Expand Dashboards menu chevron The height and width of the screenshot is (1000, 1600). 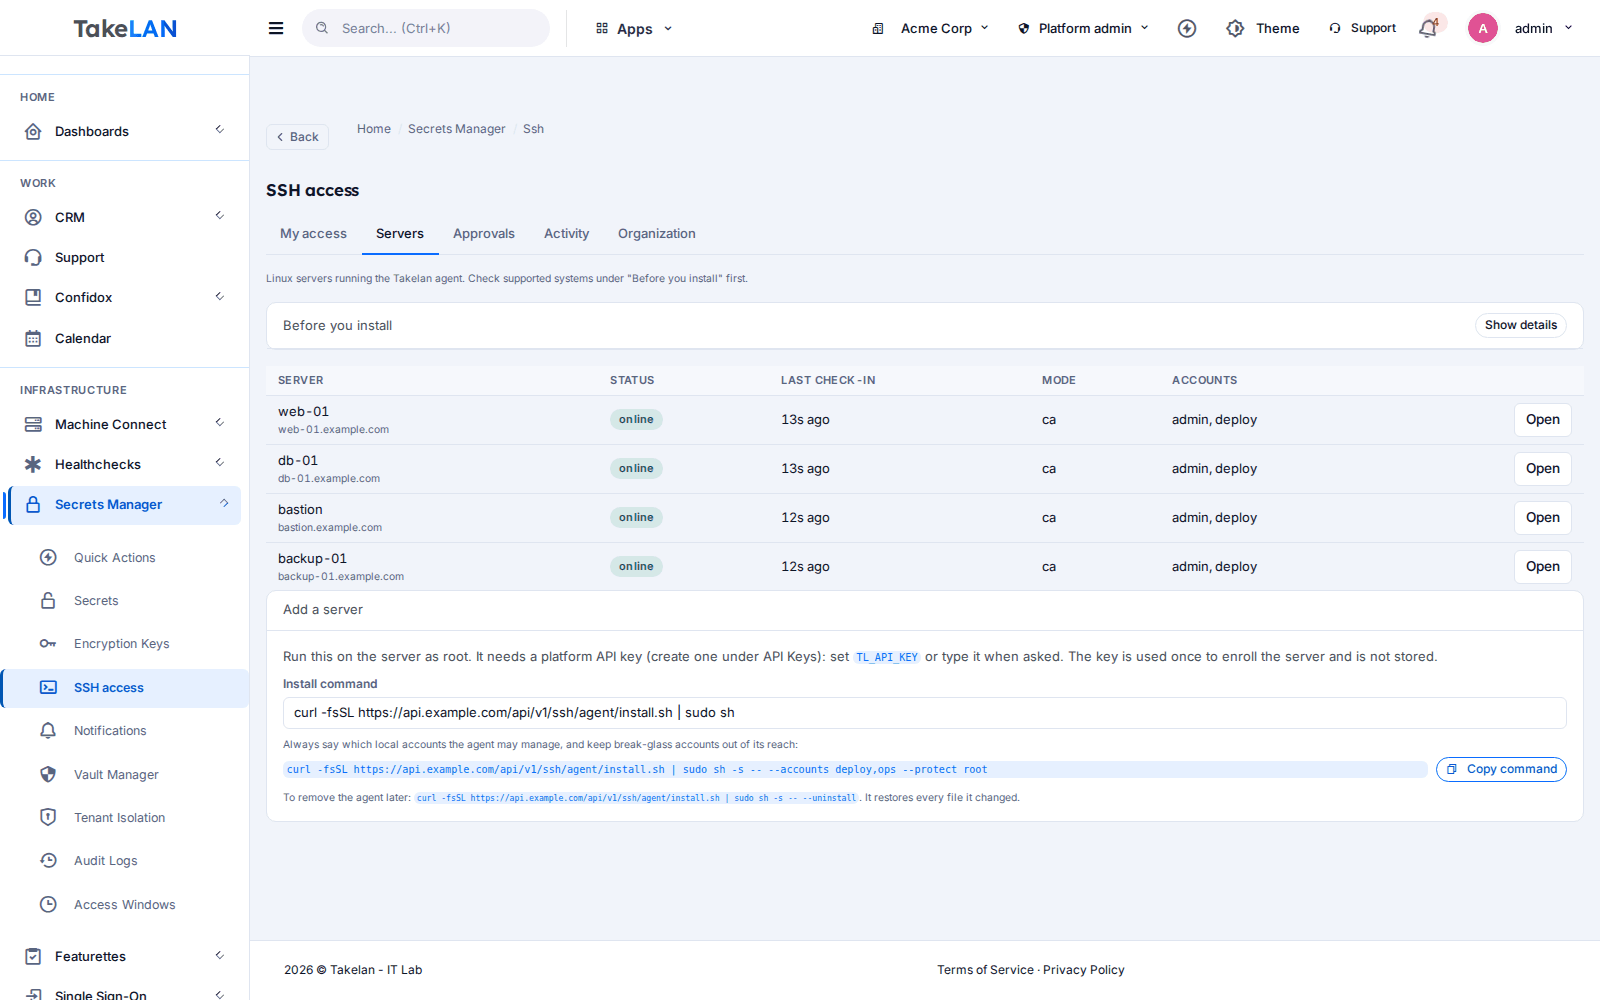click(x=219, y=130)
